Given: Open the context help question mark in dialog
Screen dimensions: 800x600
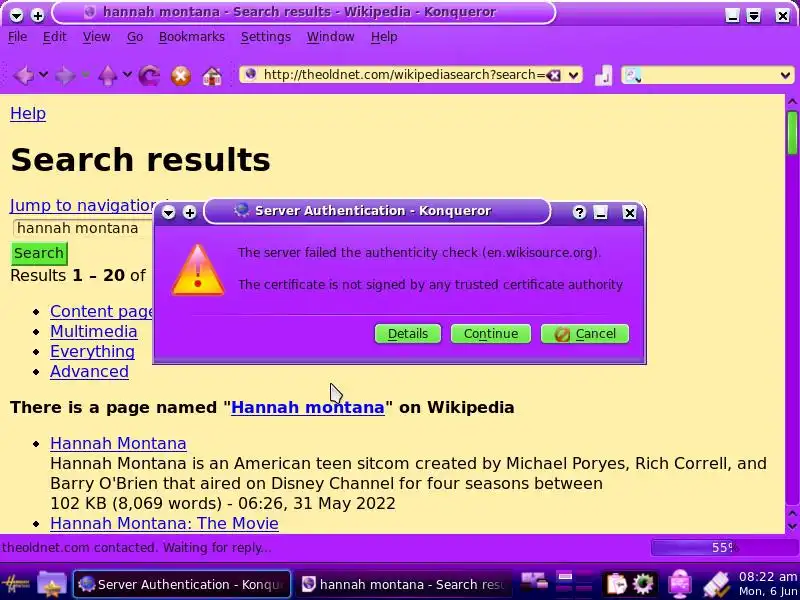Looking at the screenshot, I should (579, 212).
